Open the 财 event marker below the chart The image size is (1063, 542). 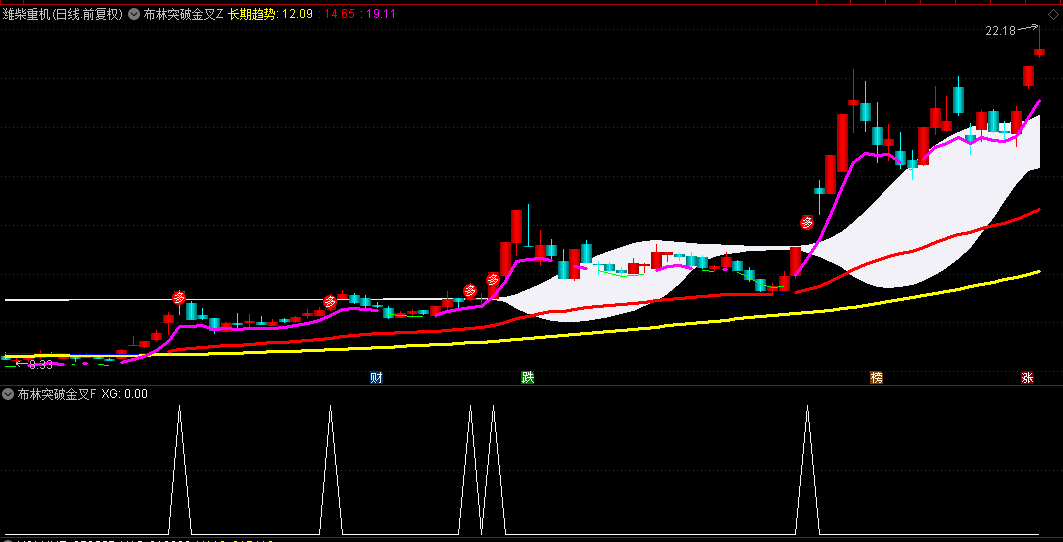[376, 378]
